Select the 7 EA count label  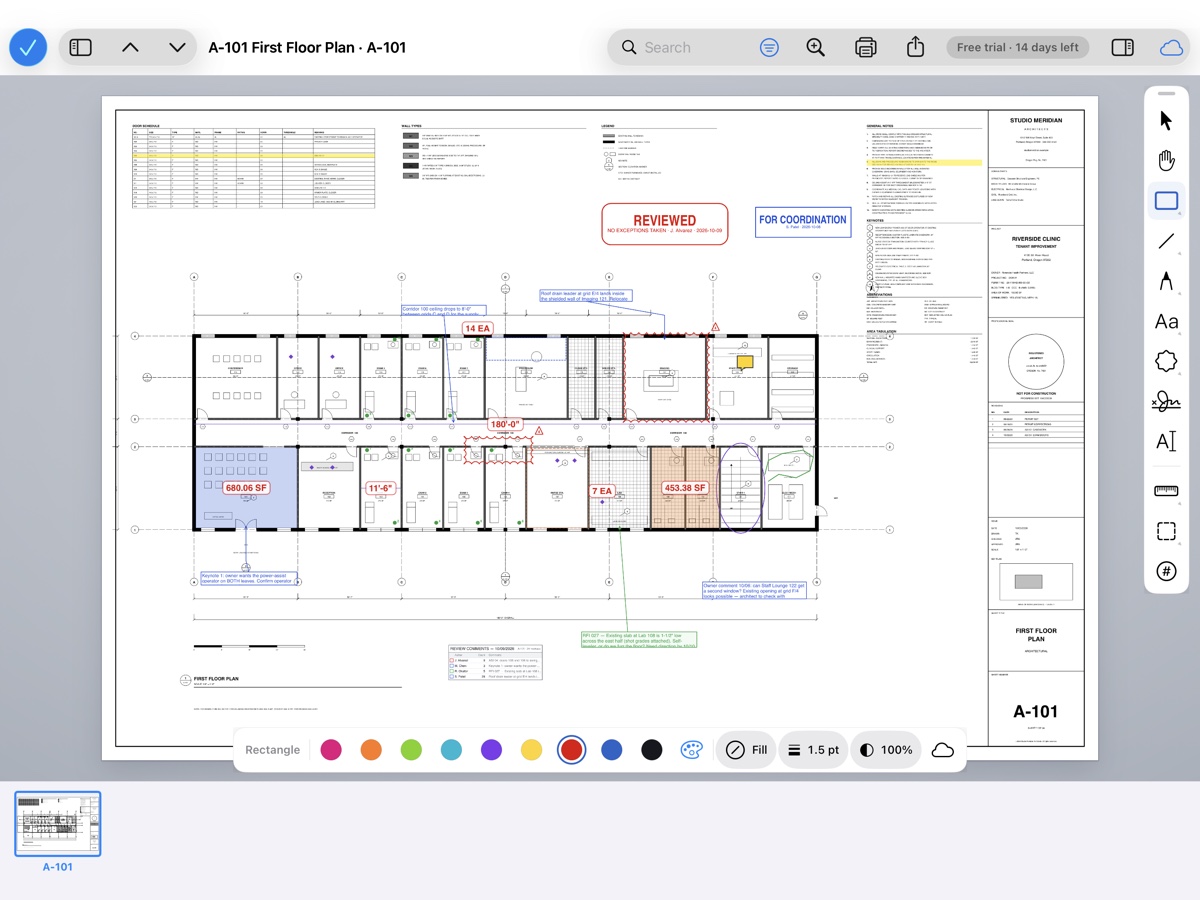click(602, 491)
